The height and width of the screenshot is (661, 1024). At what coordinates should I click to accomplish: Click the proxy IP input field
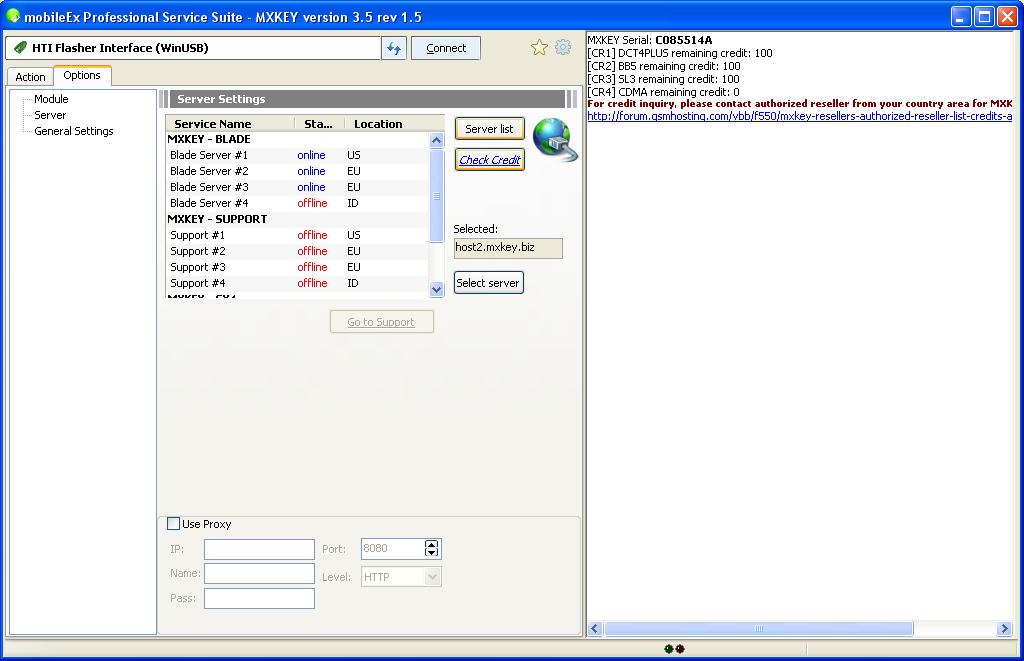point(259,549)
